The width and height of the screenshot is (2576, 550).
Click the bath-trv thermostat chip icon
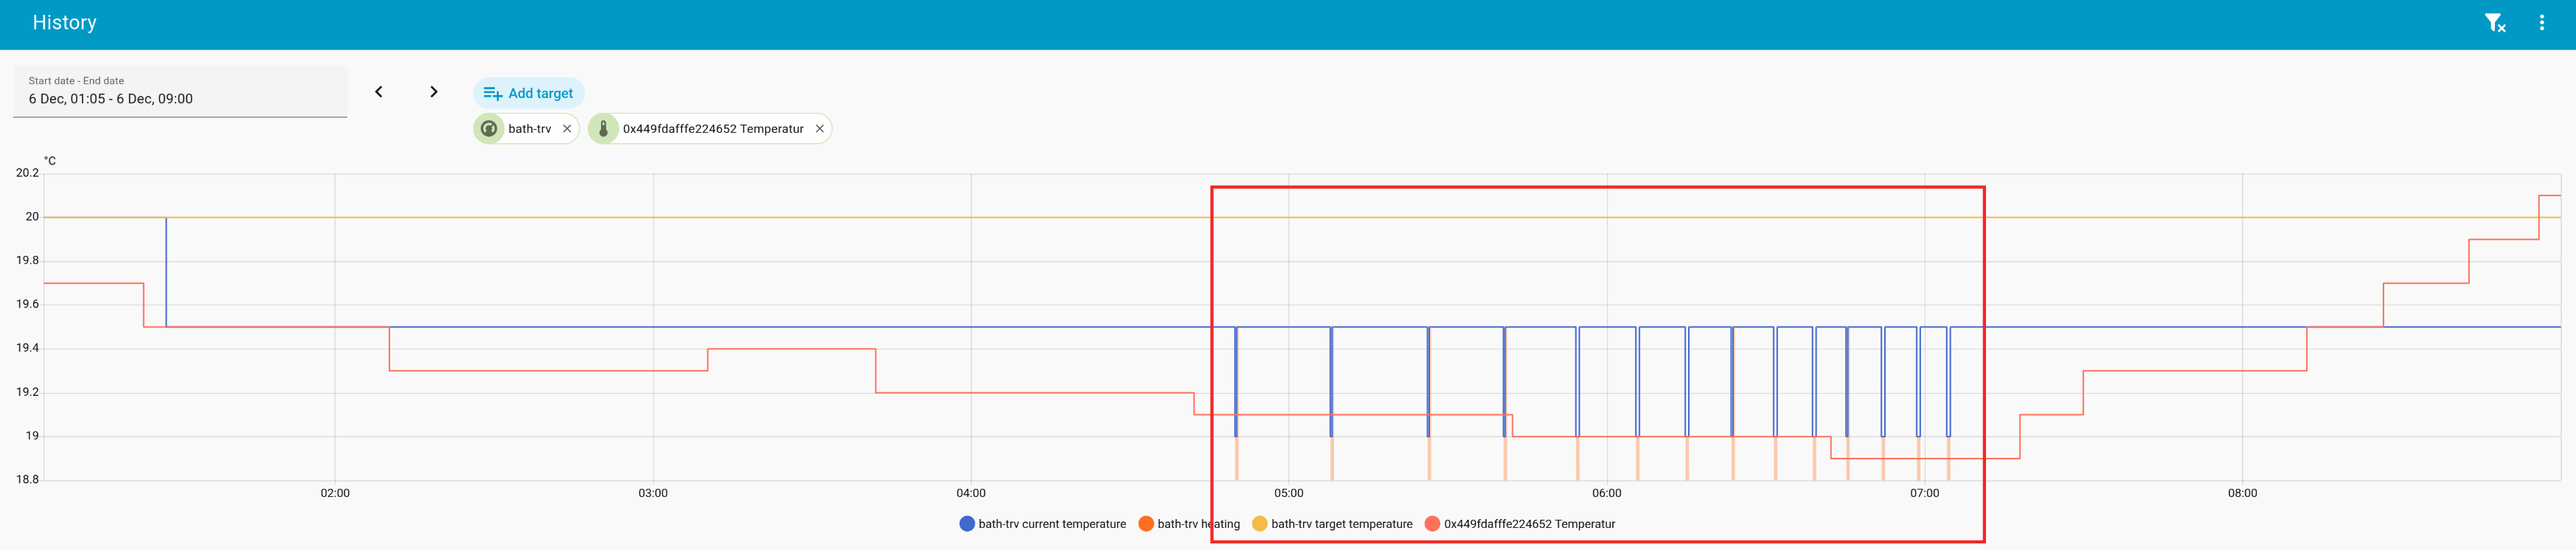tap(489, 129)
